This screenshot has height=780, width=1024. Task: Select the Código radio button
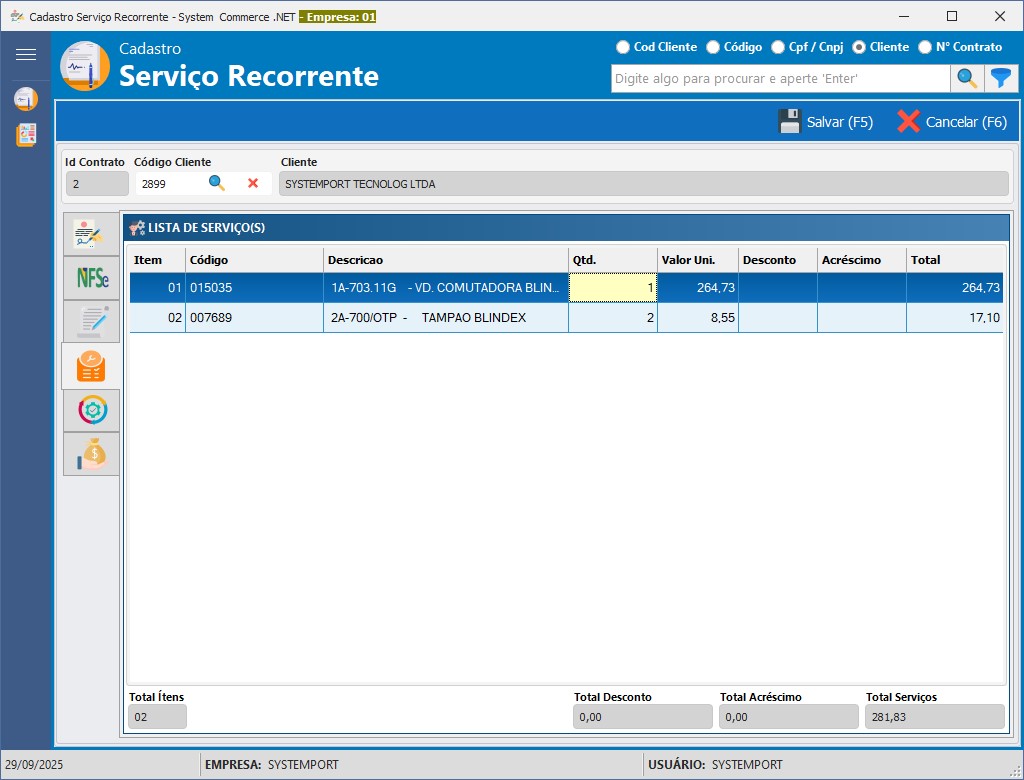pyautogui.click(x=713, y=47)
